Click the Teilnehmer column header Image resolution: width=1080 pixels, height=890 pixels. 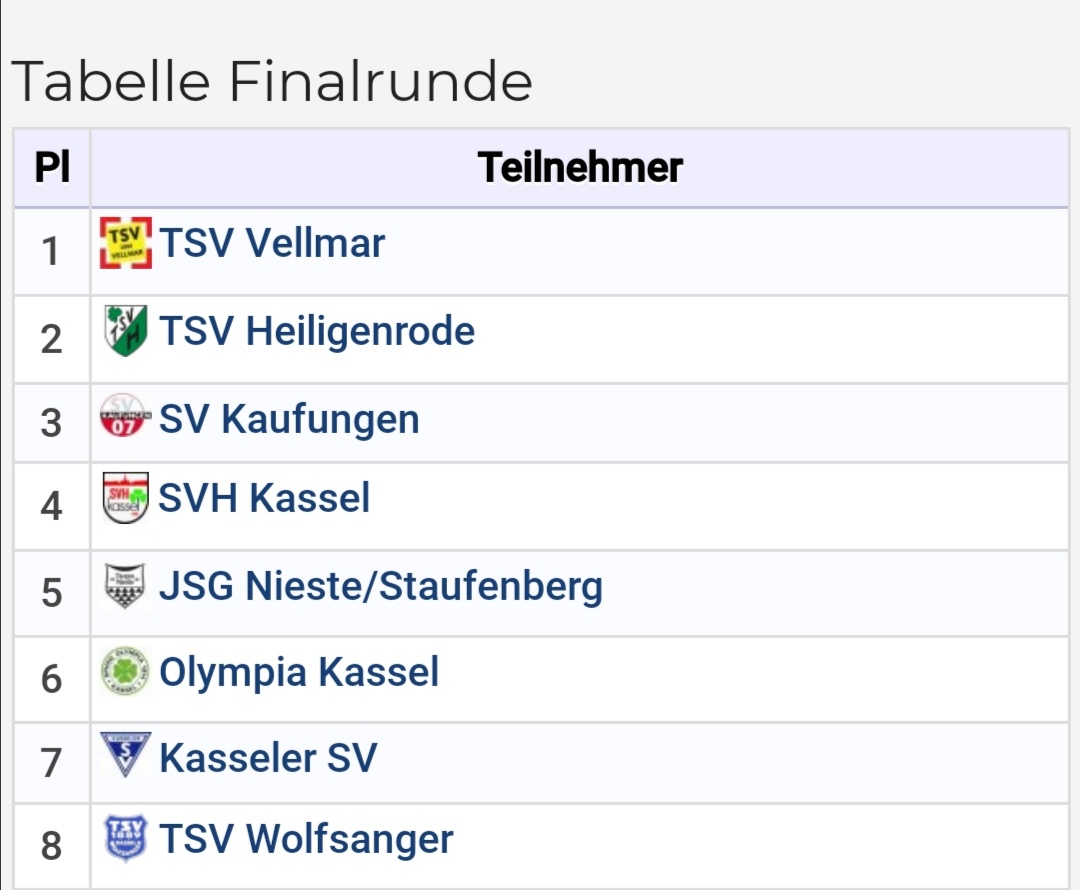click(x=579, y=167)
